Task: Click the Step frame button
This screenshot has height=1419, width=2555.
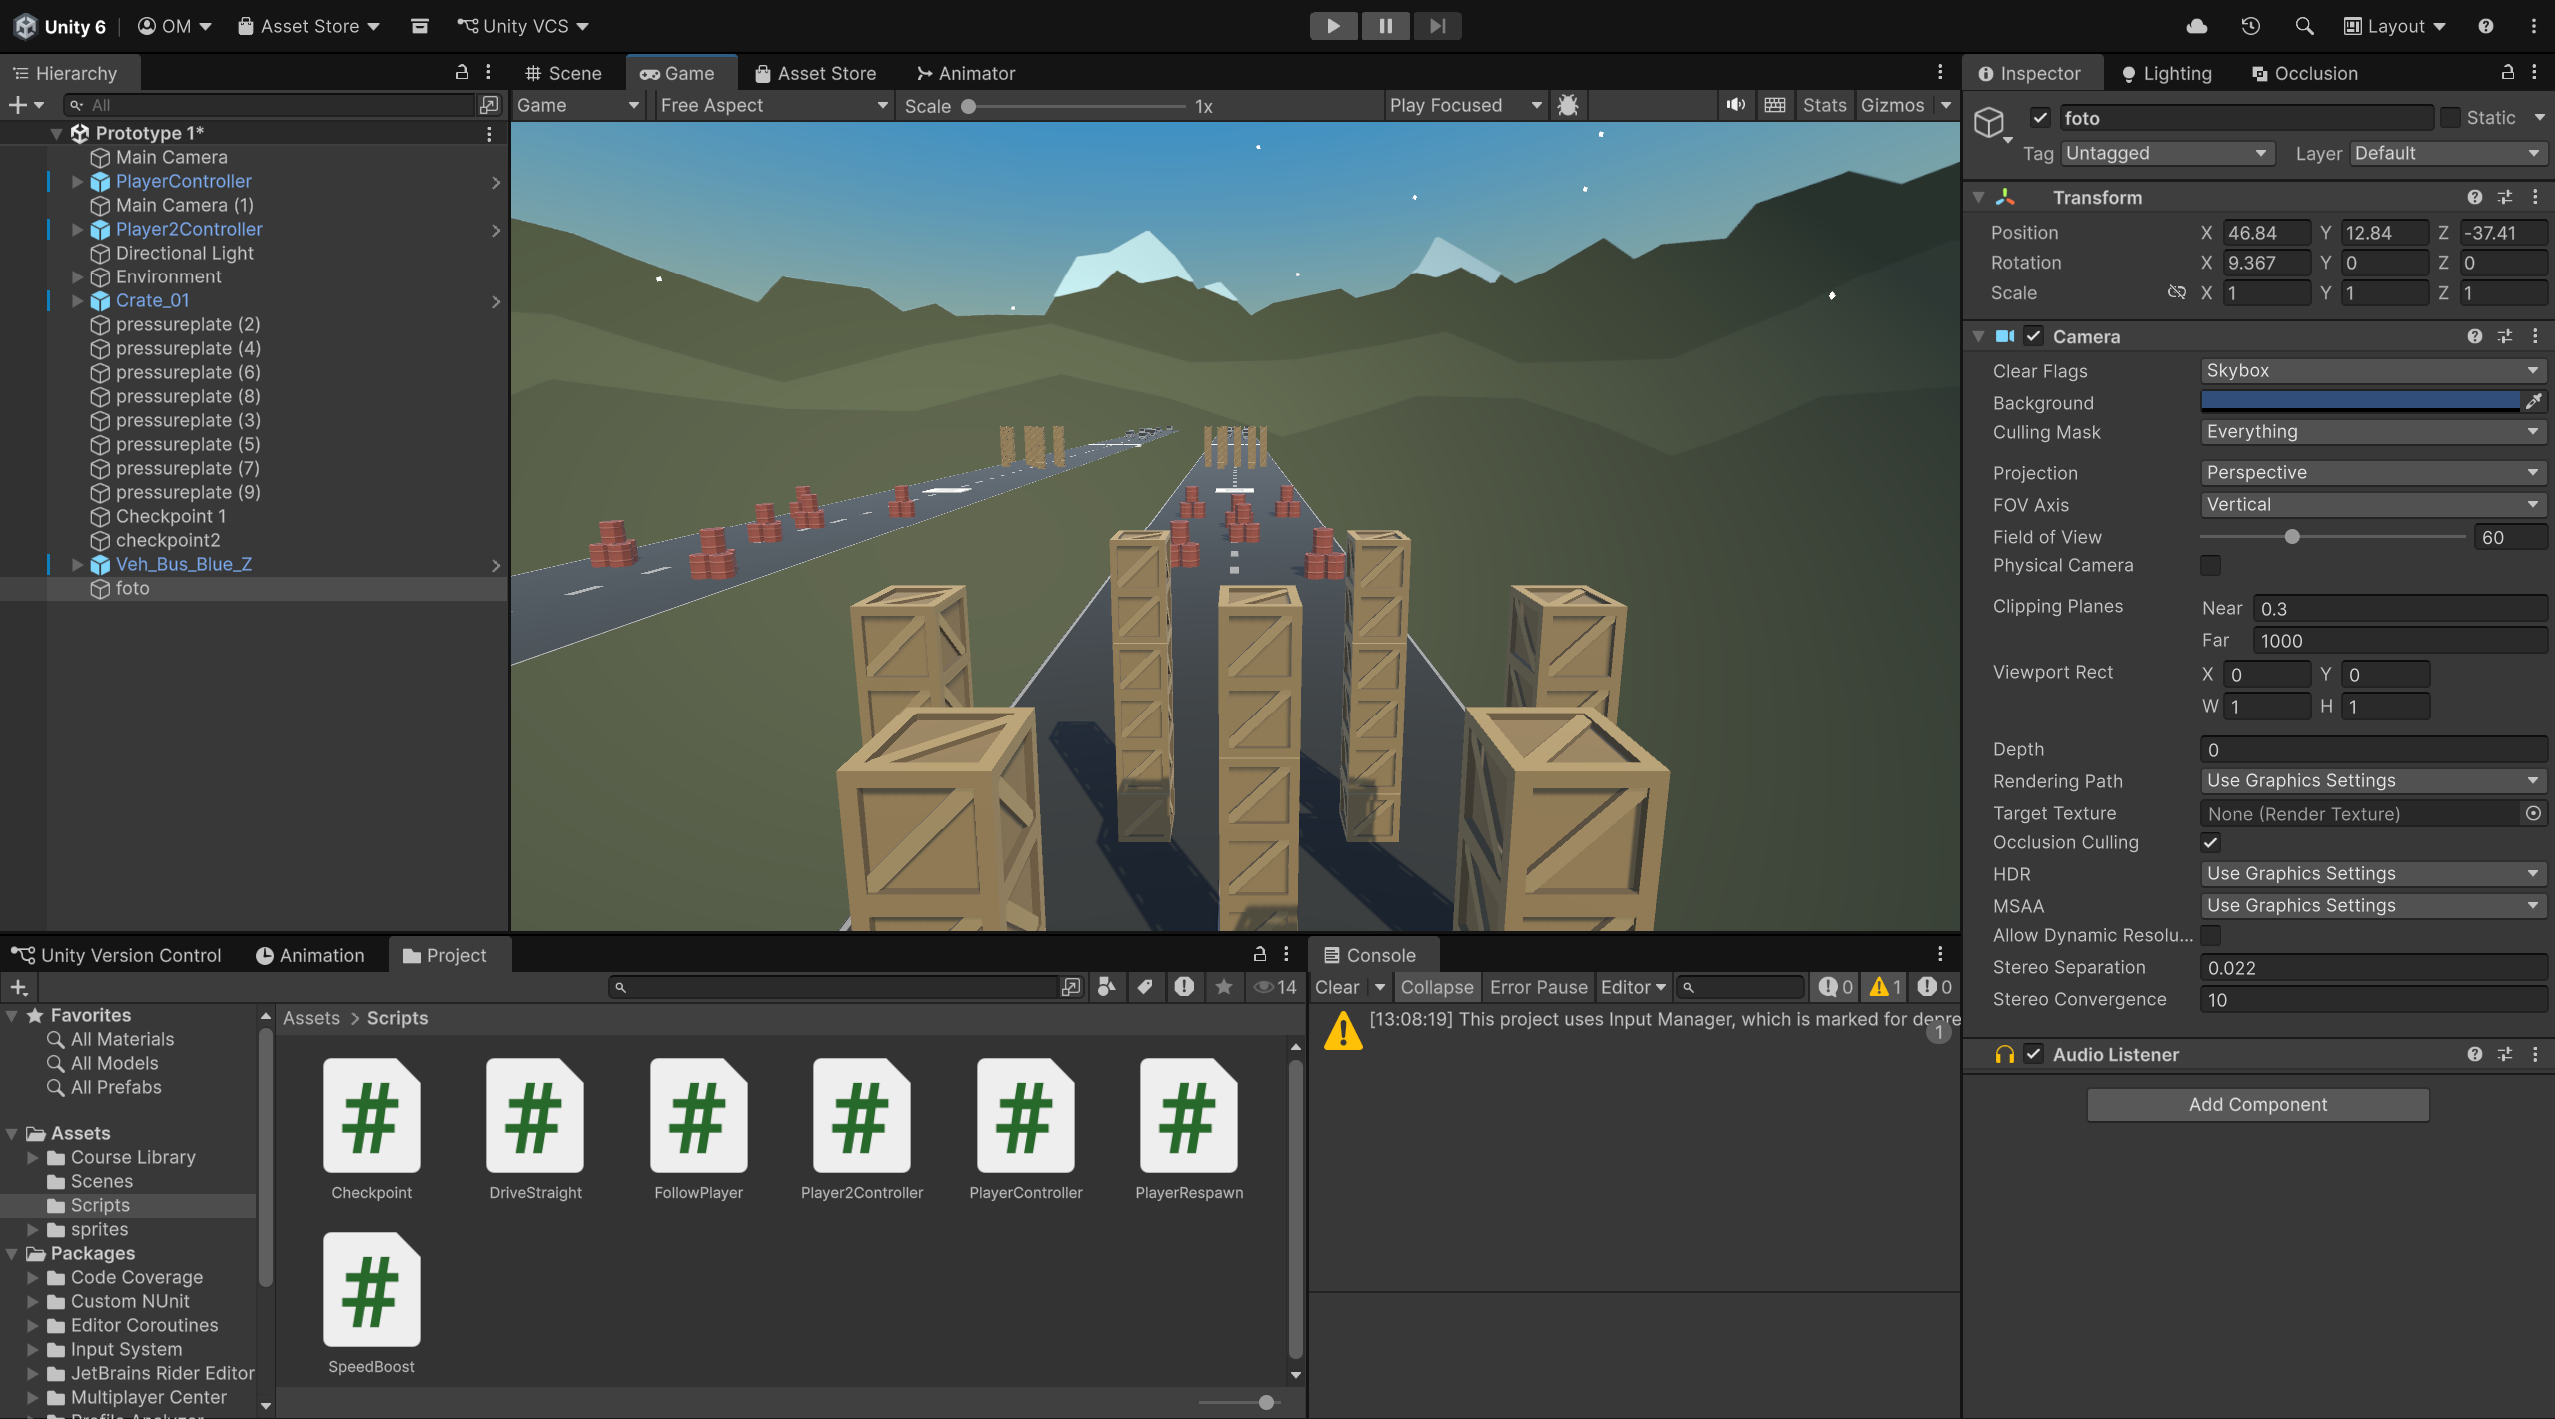Action: pos(1437,26)
